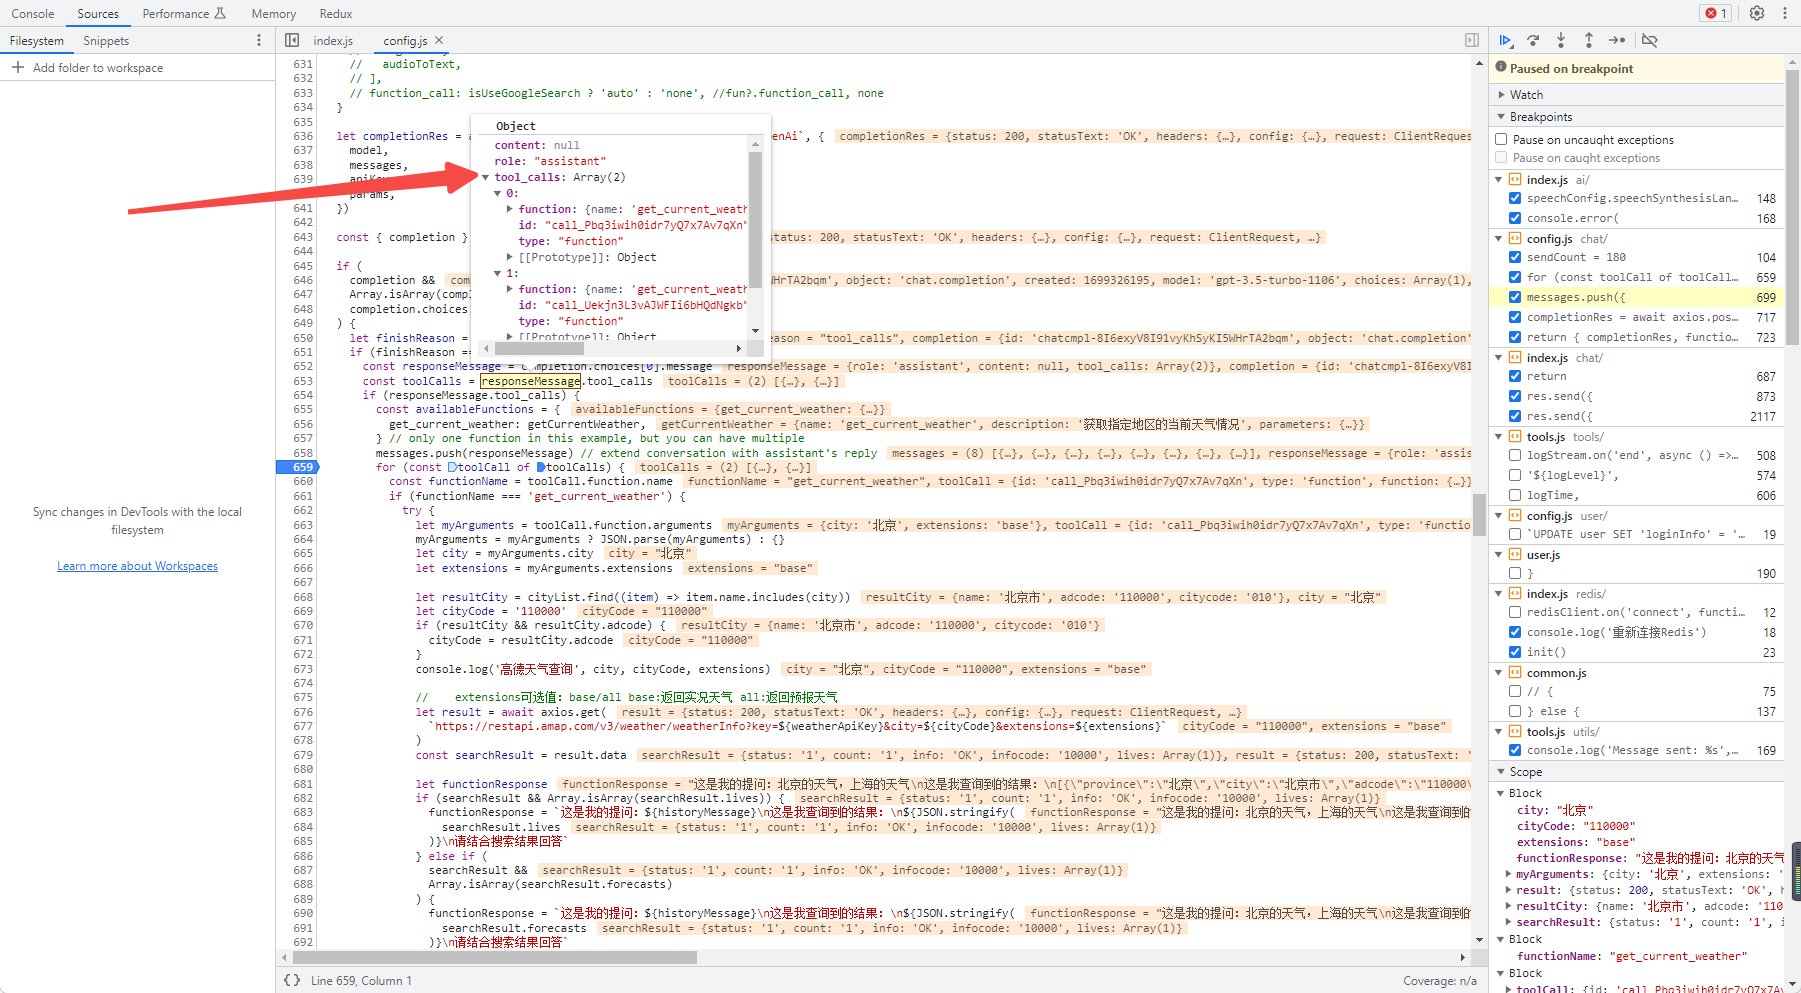
Task: Enable Pause on uncaught exceptions
Action: 1501,139
